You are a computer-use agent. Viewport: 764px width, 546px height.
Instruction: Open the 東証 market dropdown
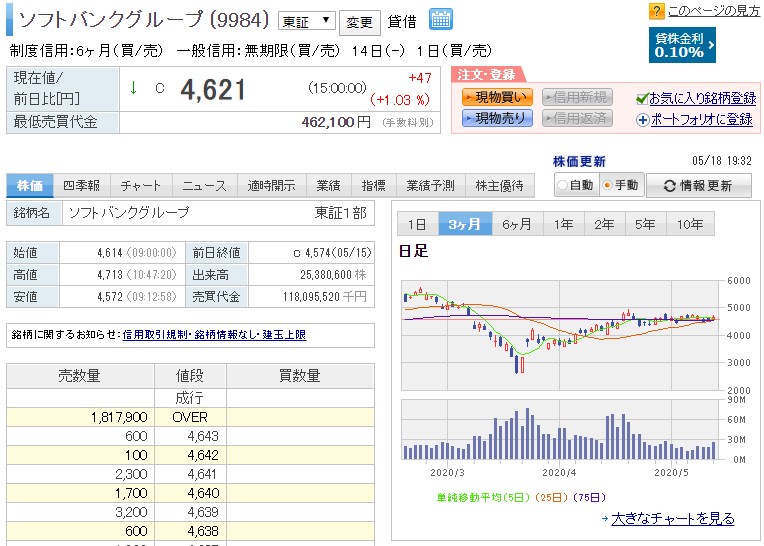click(x=306, y=21)
